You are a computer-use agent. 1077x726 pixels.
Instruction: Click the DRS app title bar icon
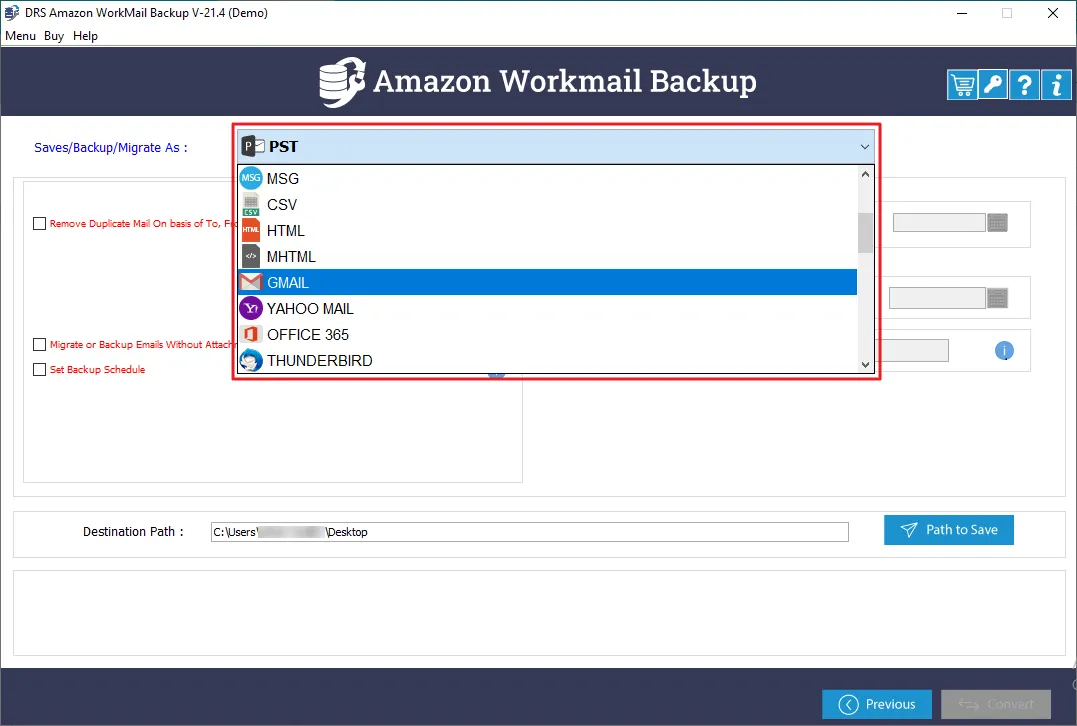pyautogui.click(x=12, y=12)
